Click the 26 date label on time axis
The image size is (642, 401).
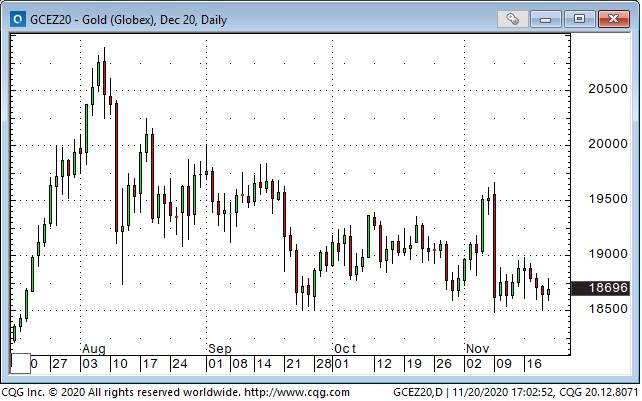click(444, 364)
